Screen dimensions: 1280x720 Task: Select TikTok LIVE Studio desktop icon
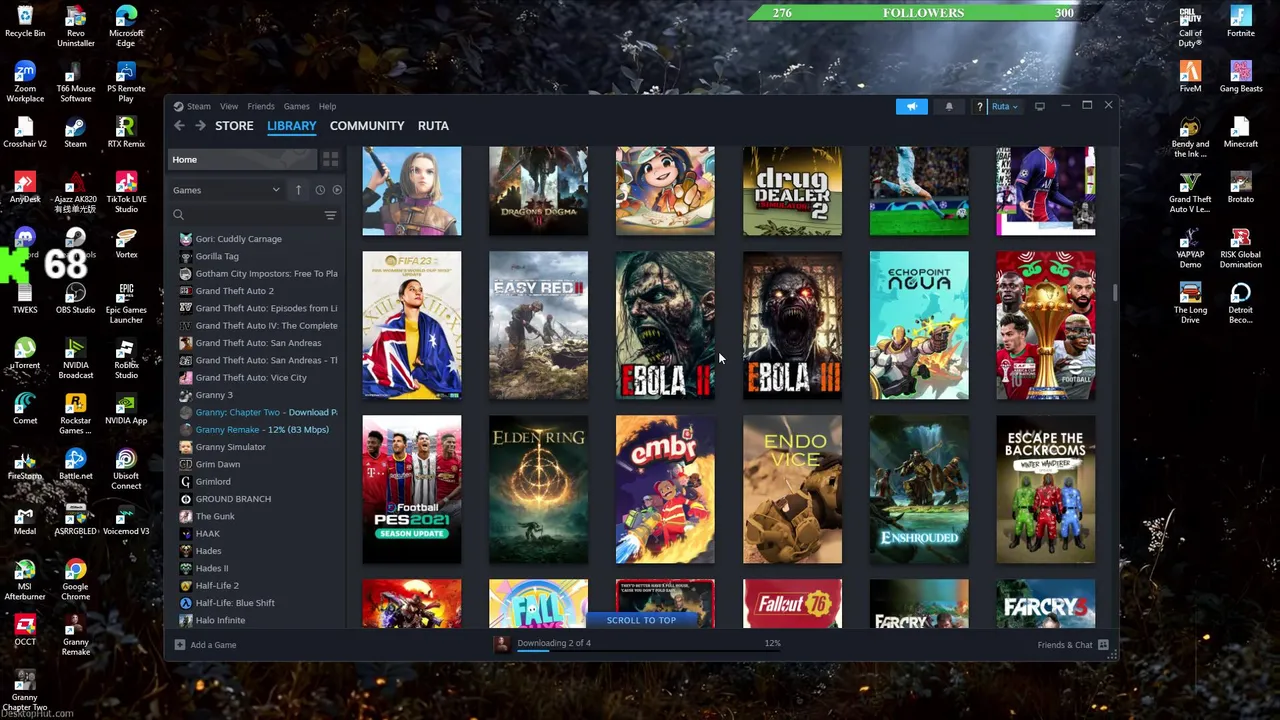[126, 193]
